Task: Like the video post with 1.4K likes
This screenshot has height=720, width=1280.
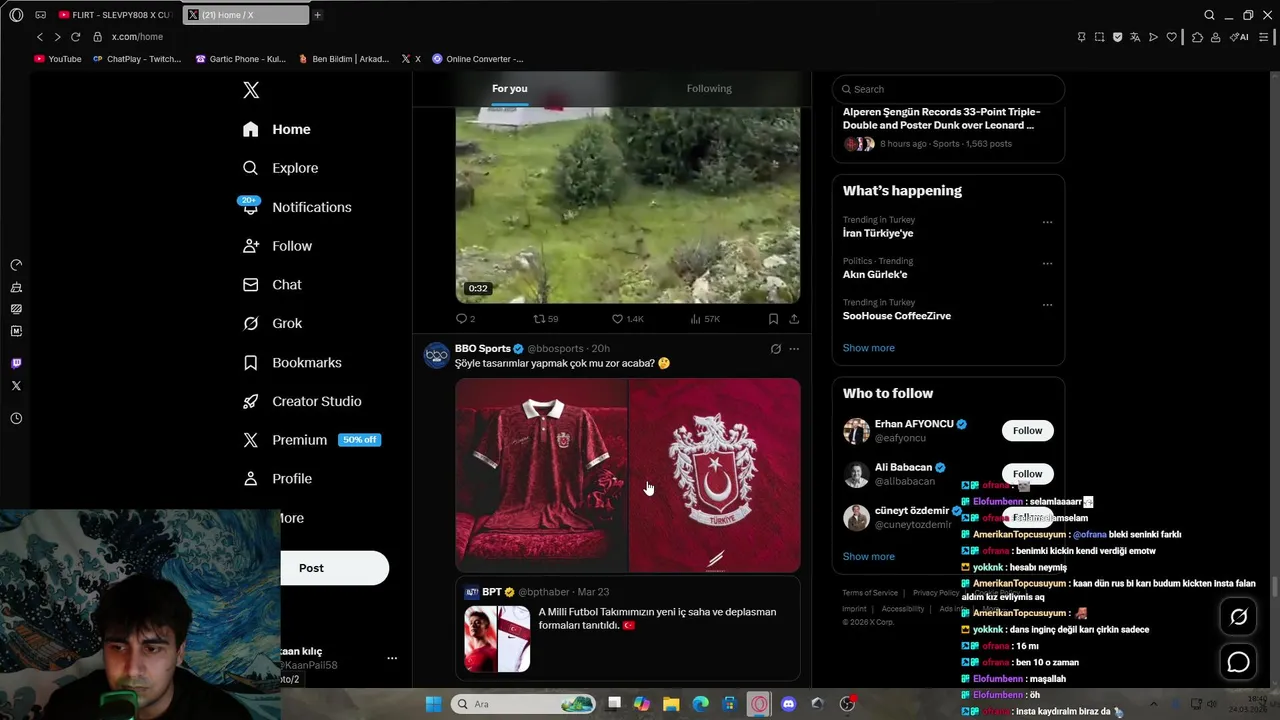Action: (628, 319)
